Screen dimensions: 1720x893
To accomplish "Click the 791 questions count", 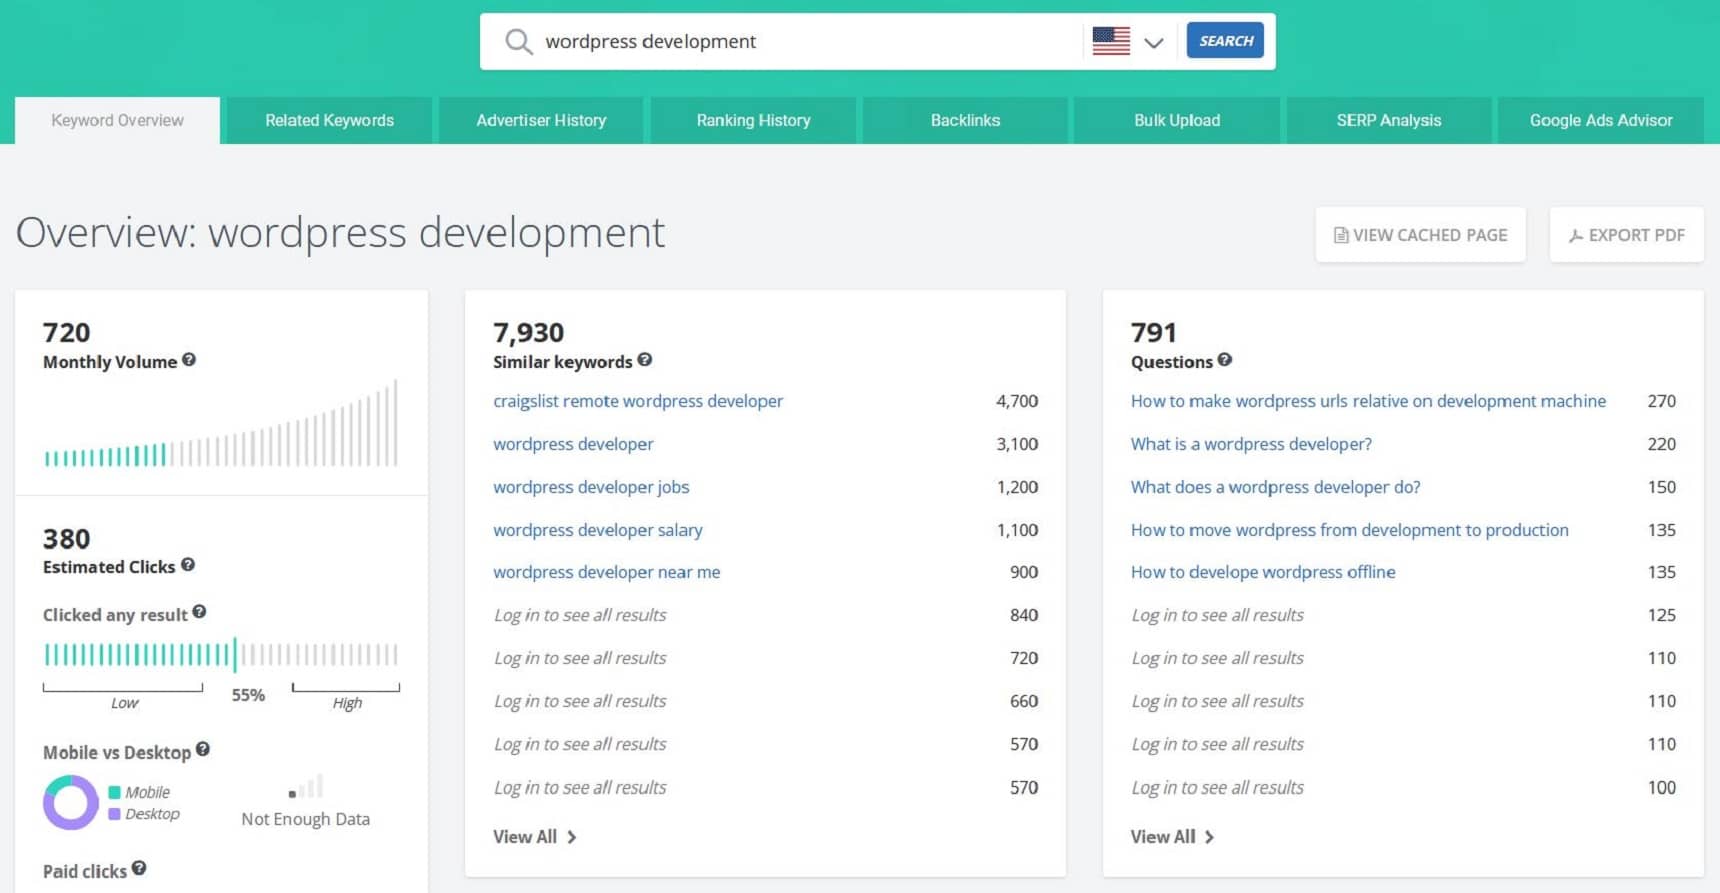I will (x=1153, y=332).
